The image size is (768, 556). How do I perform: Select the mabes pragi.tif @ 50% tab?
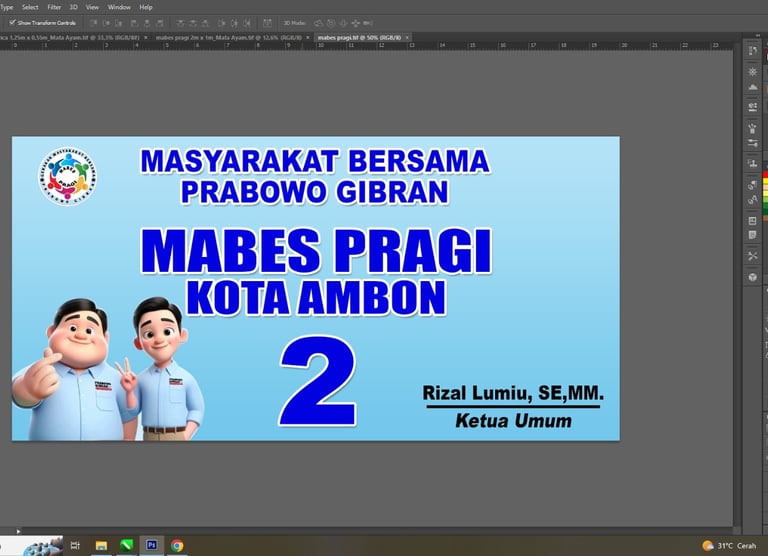point(360,37)
